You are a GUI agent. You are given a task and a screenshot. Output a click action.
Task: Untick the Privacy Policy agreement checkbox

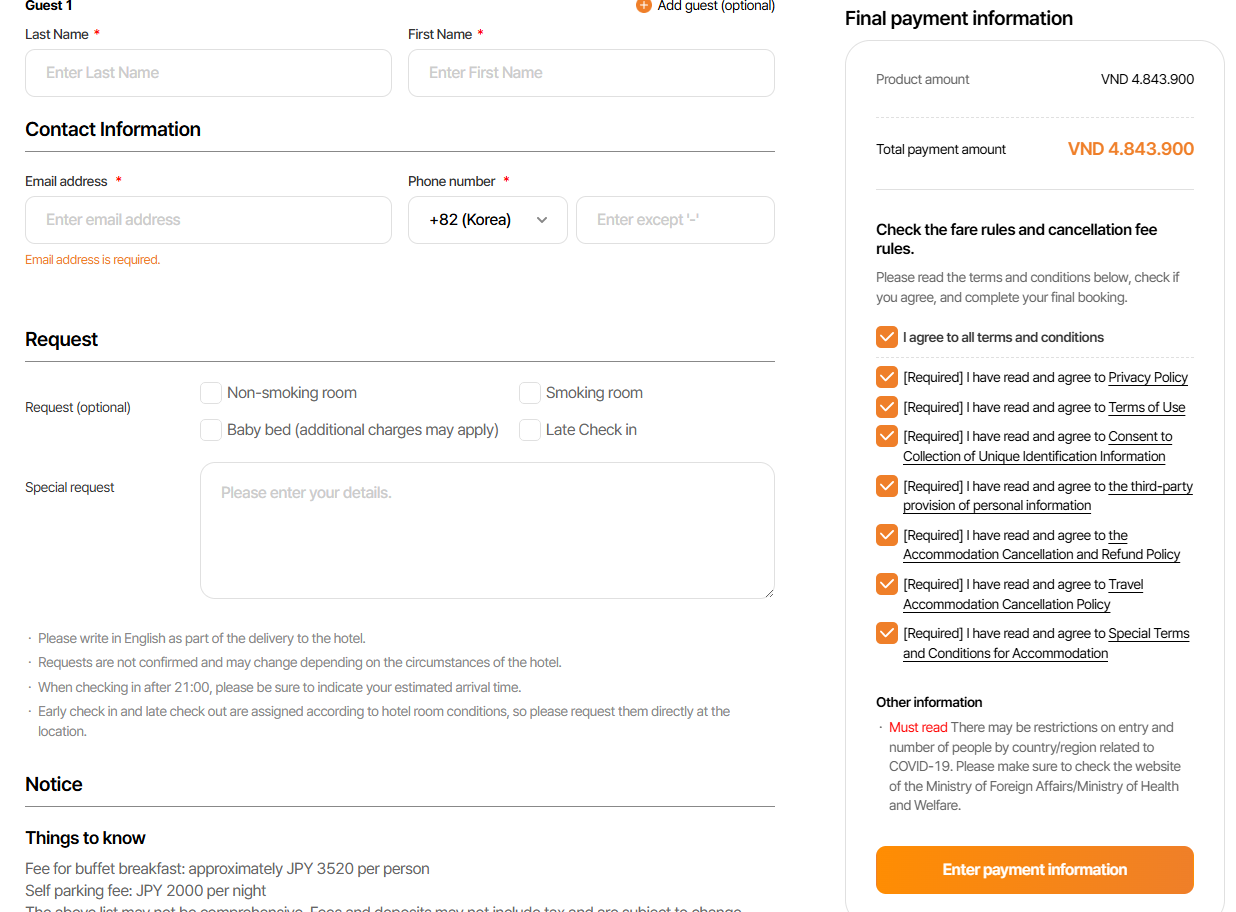pos(887,377)
